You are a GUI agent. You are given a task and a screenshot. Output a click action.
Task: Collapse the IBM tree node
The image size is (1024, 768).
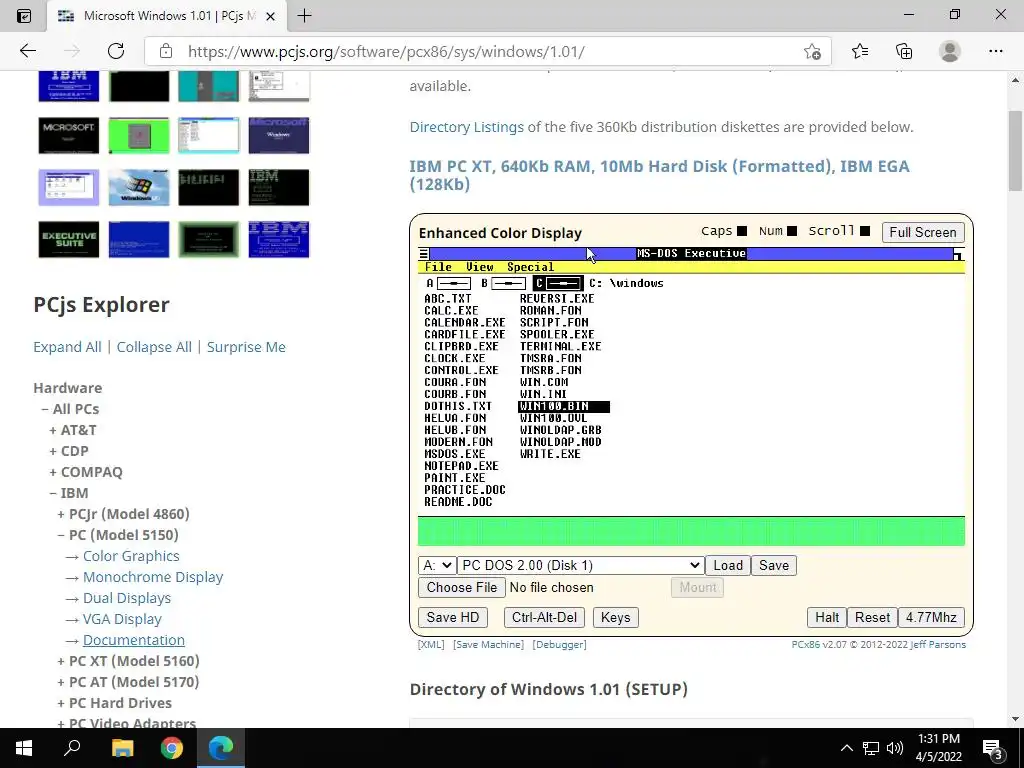coord(53,493)
